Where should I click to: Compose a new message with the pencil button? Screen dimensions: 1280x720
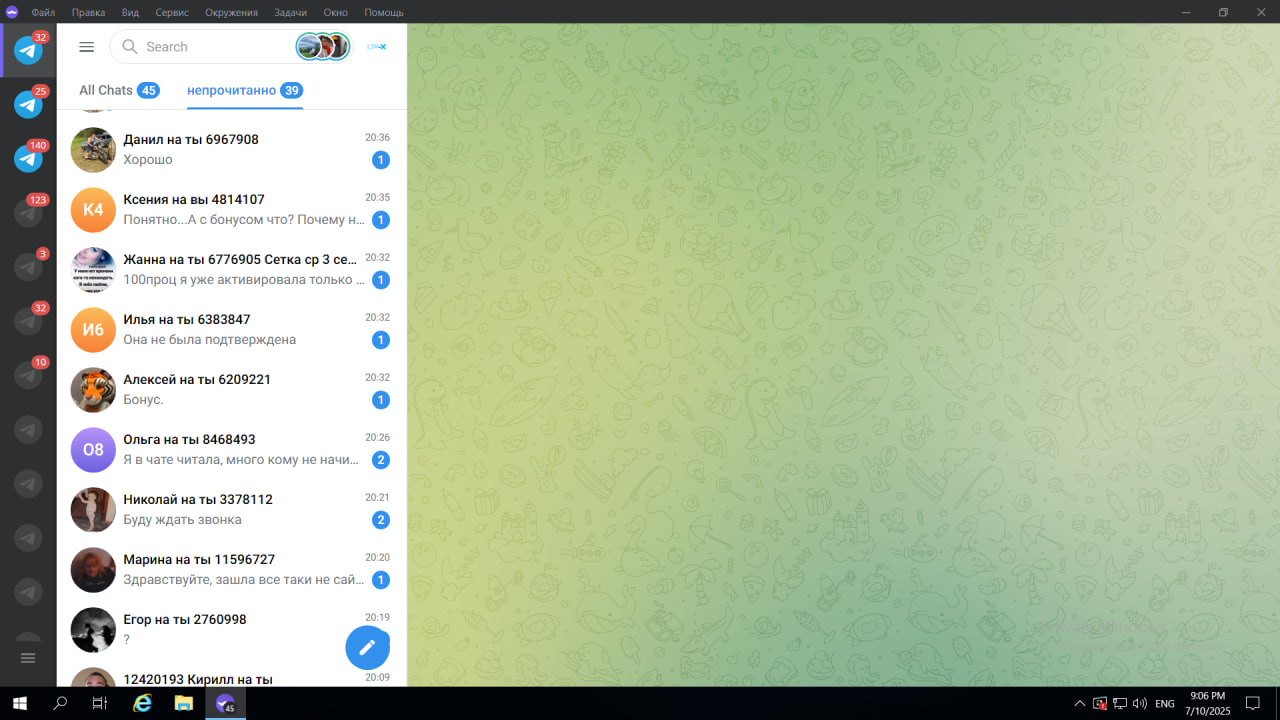[367, 647]
